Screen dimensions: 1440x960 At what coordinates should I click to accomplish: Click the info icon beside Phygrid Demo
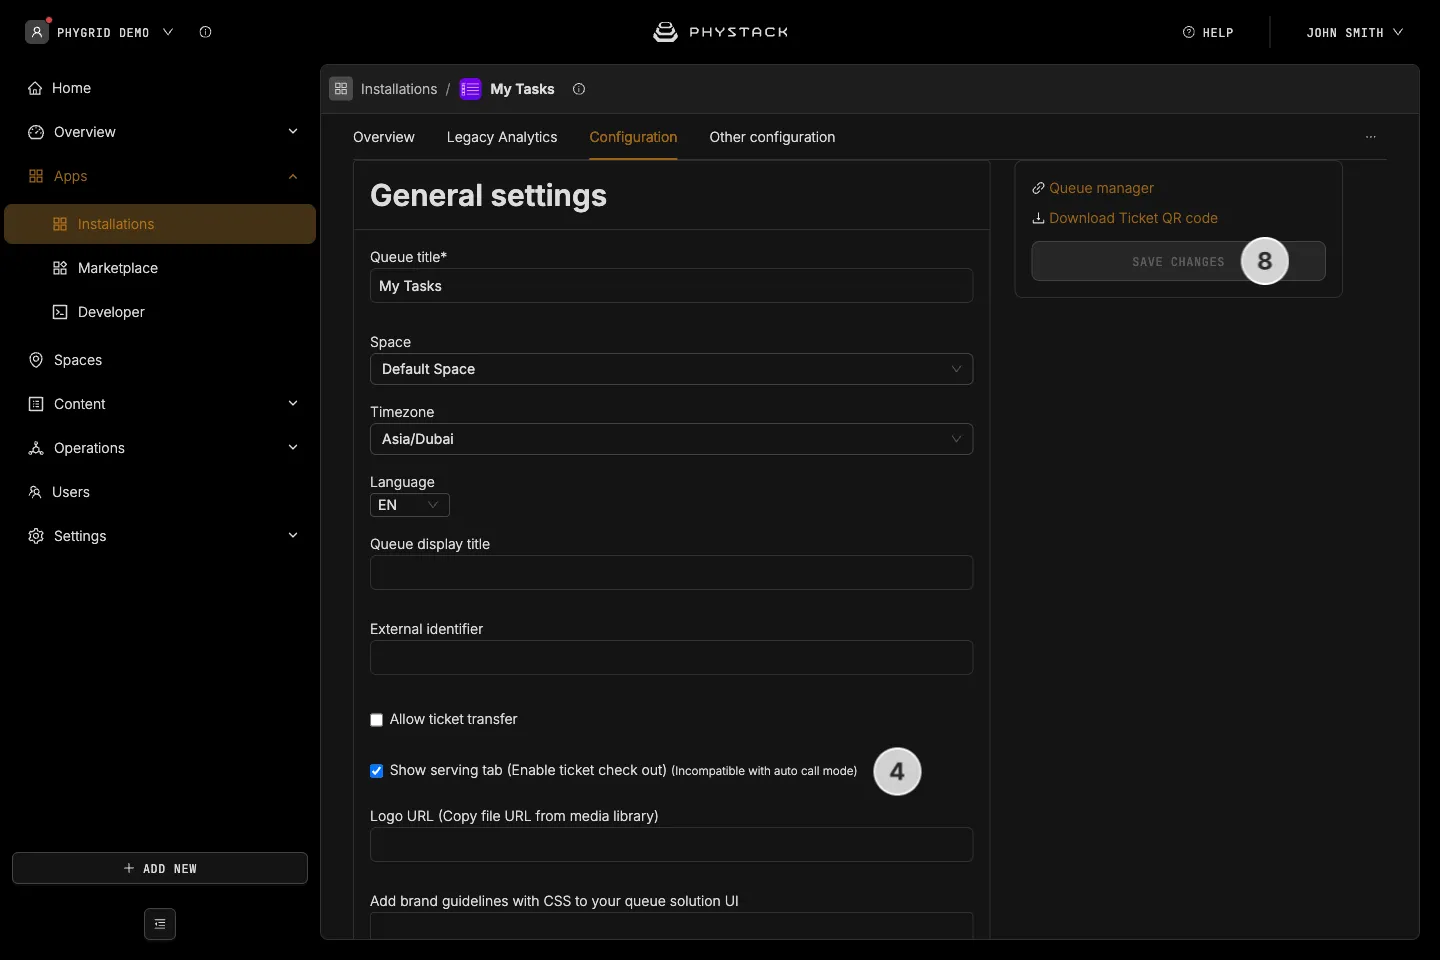point(205,32)
